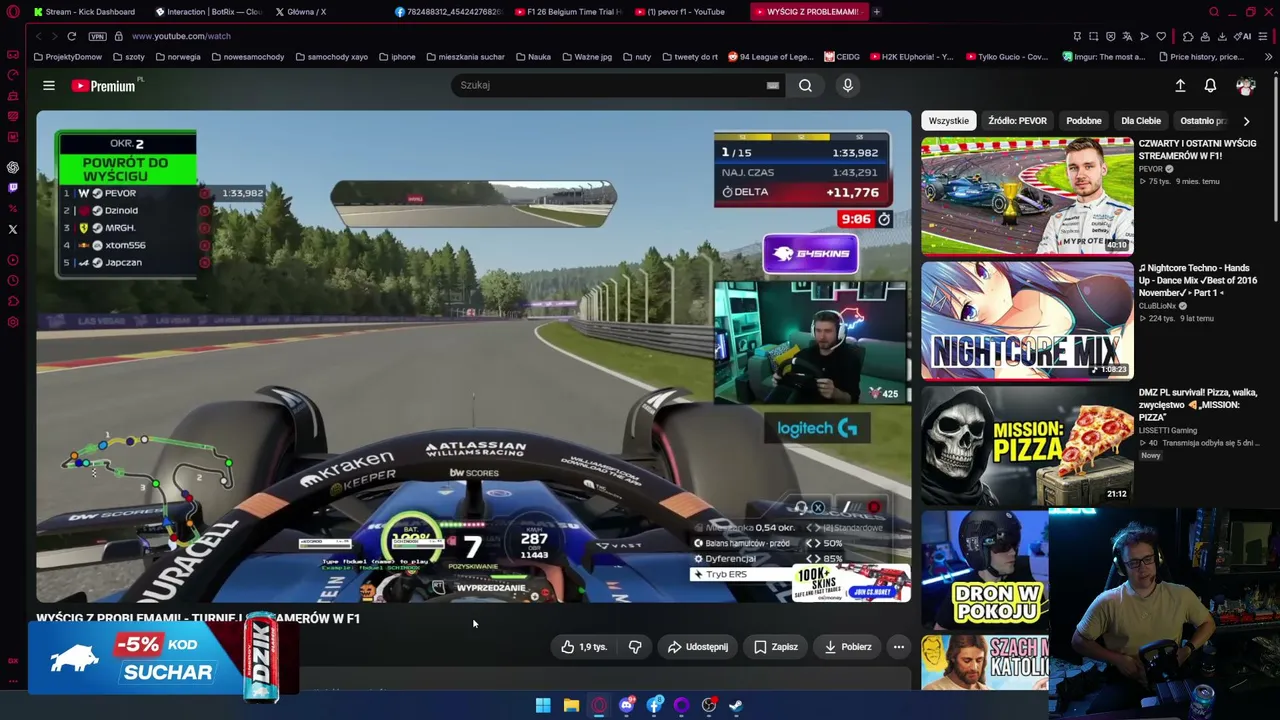The height and width of the screenshot is (720, 1280).
Task: Select the Podobne filter chip
Action: (x=1084, y=121)
